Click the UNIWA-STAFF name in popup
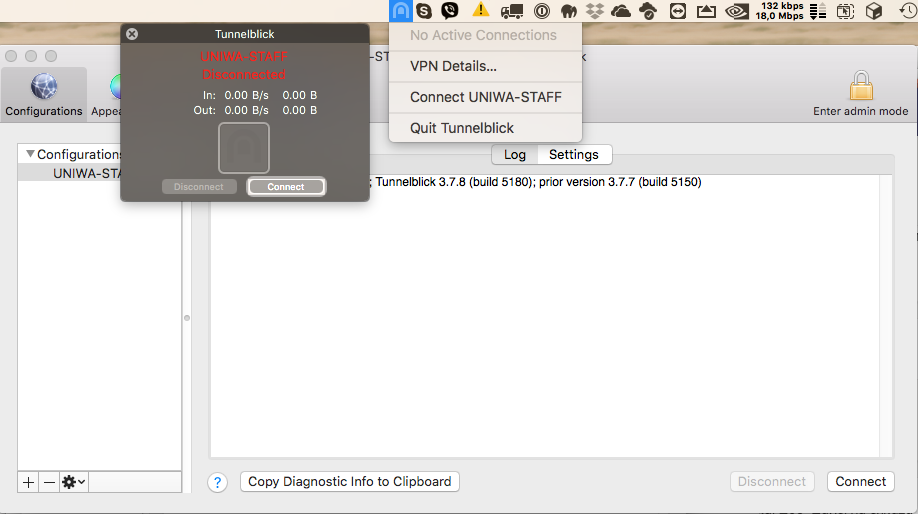The height and width of the screenshot is (514, 918). coord(244,57)
